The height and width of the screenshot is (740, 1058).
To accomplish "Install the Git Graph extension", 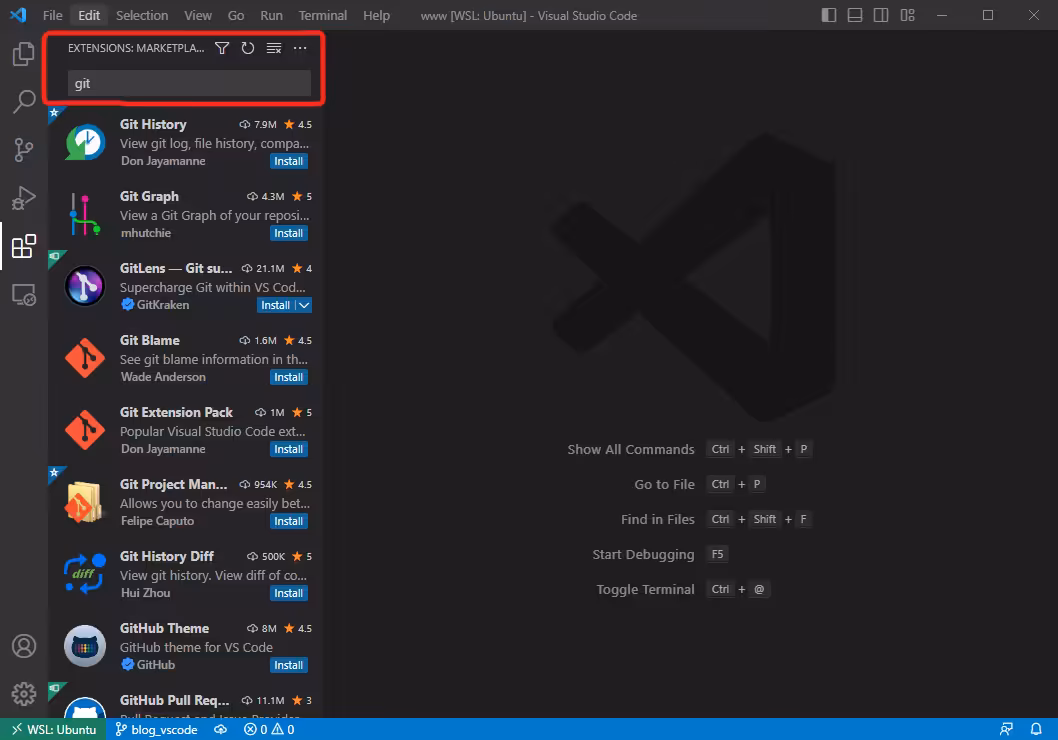I will coord(289,233).
